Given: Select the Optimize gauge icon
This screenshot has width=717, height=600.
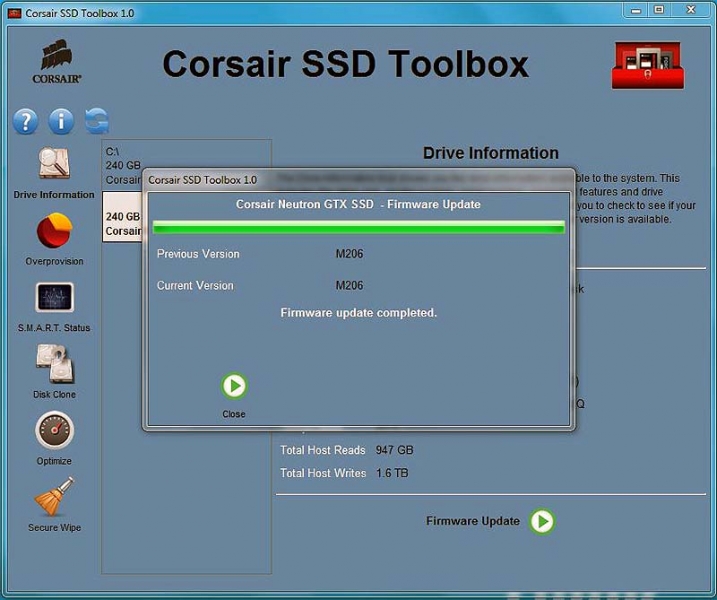Looking at the screenshot, I should coord(54,431).
